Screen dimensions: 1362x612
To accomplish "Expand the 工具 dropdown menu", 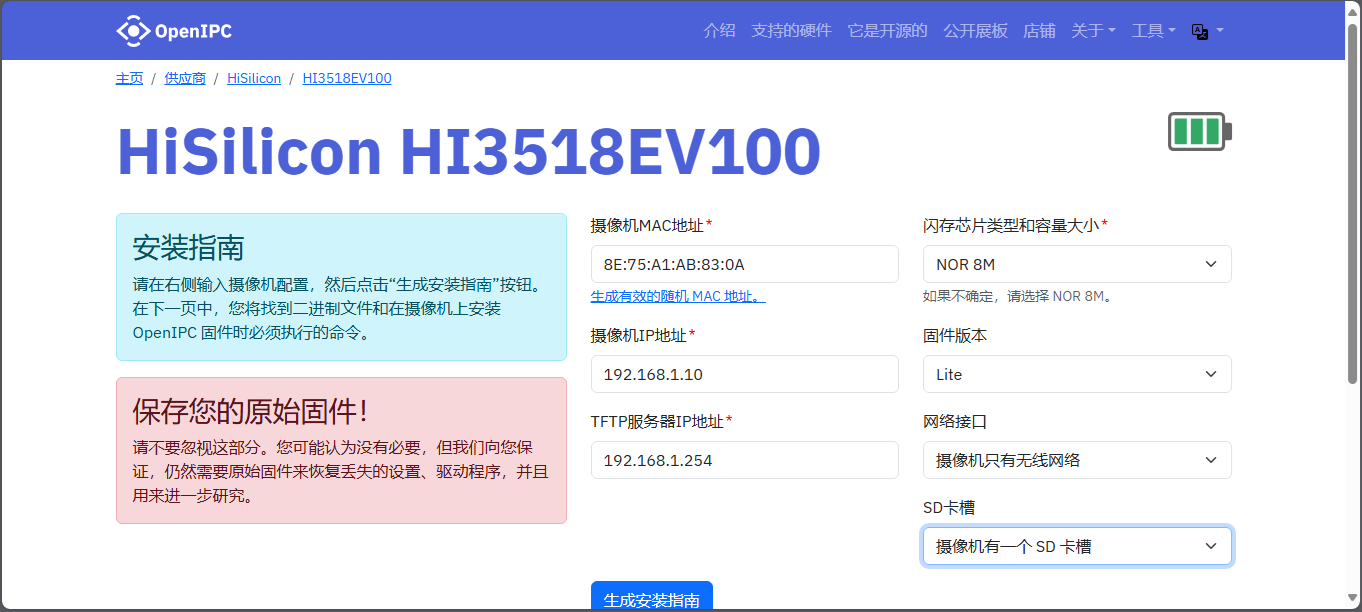I will 1153,31.
